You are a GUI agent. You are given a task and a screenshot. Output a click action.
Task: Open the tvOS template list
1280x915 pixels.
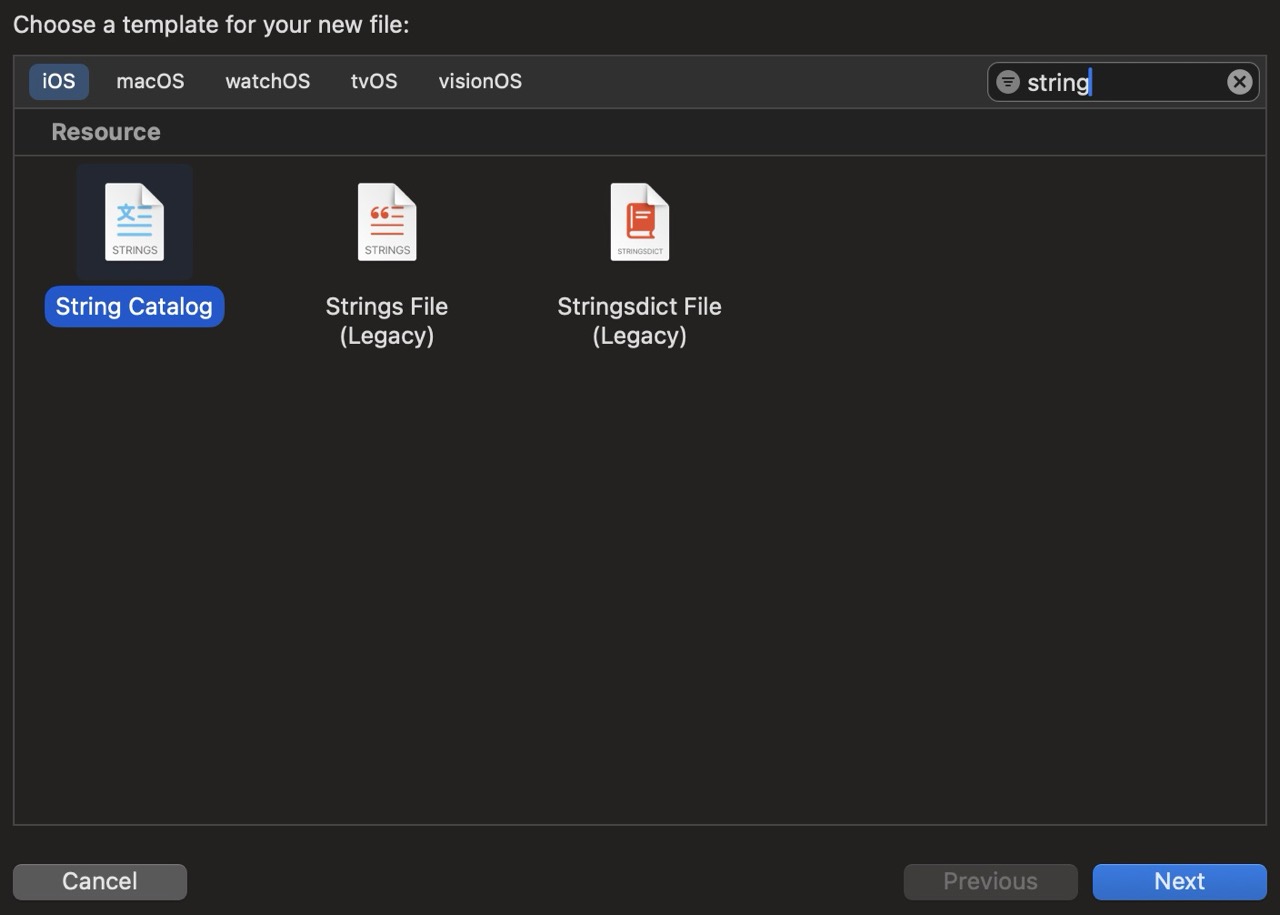tap(373, 81)
